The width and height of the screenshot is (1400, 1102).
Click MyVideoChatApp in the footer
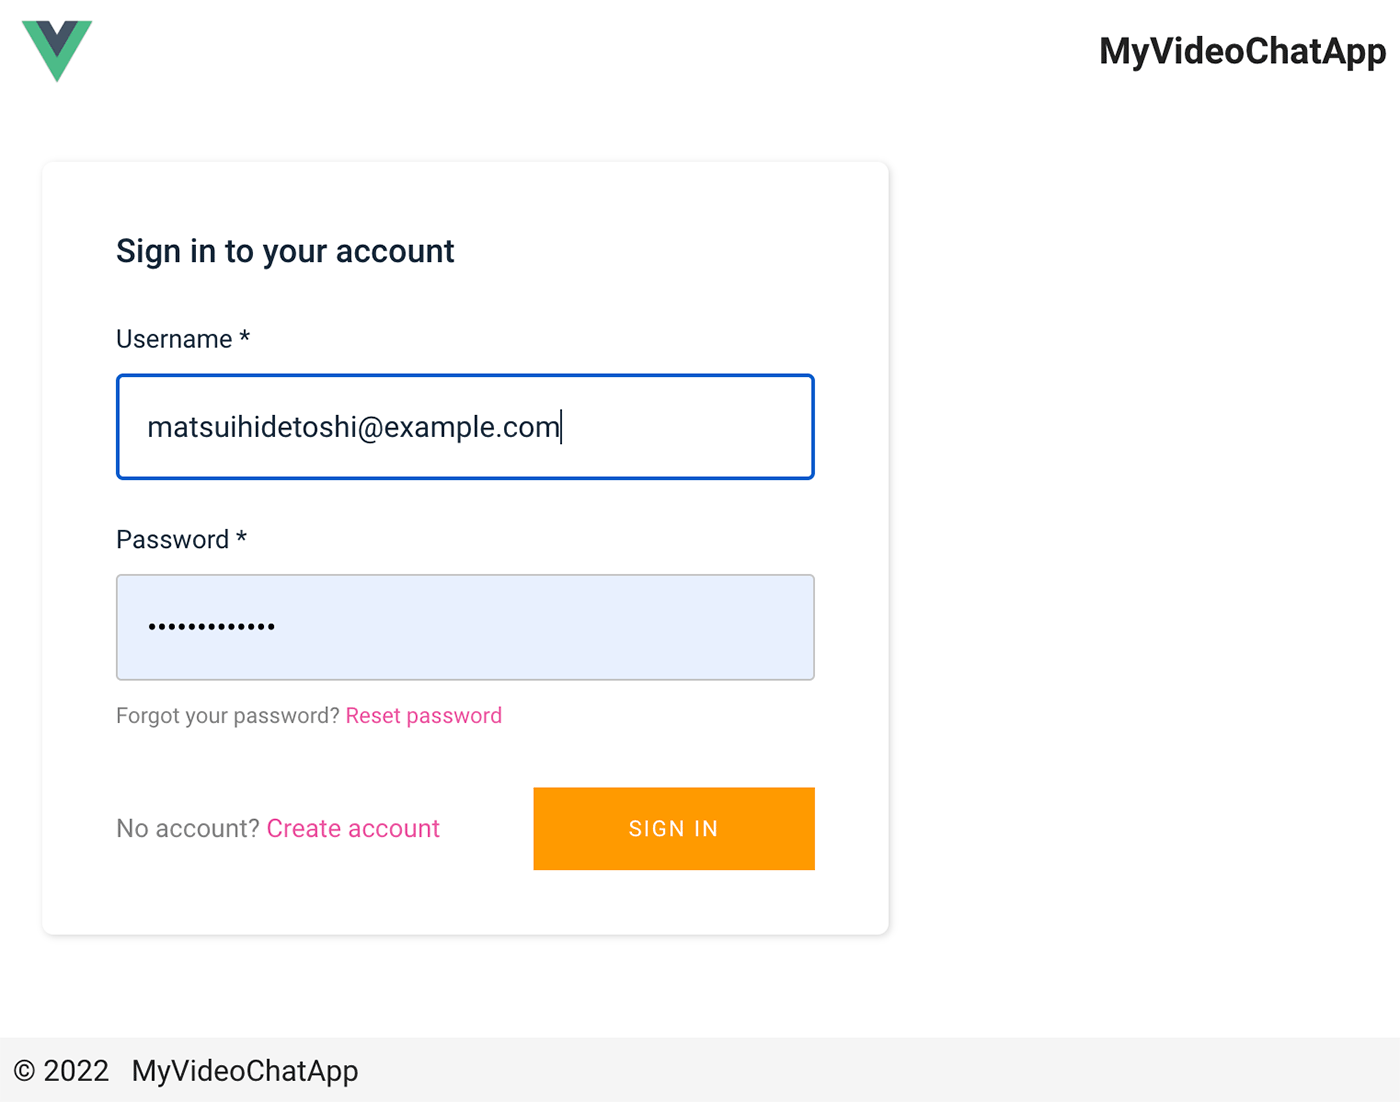tap(245, 1071)
